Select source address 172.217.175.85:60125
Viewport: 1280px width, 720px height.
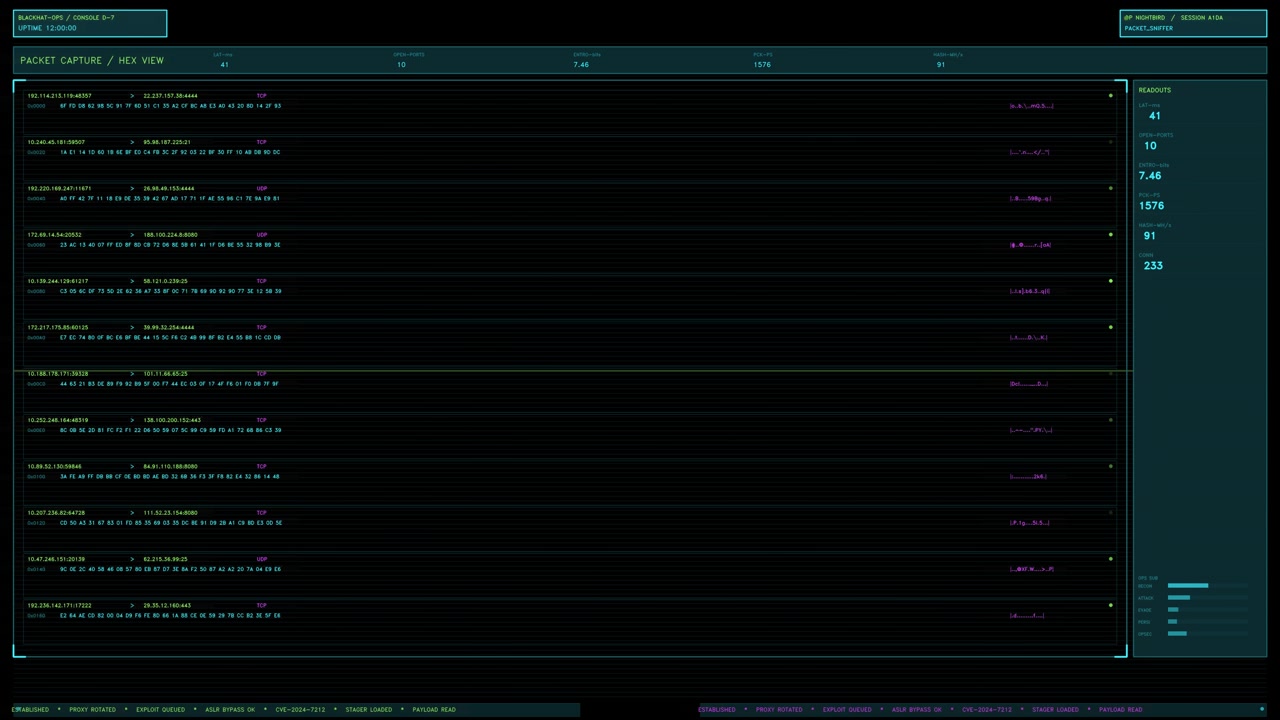point(58,327)
